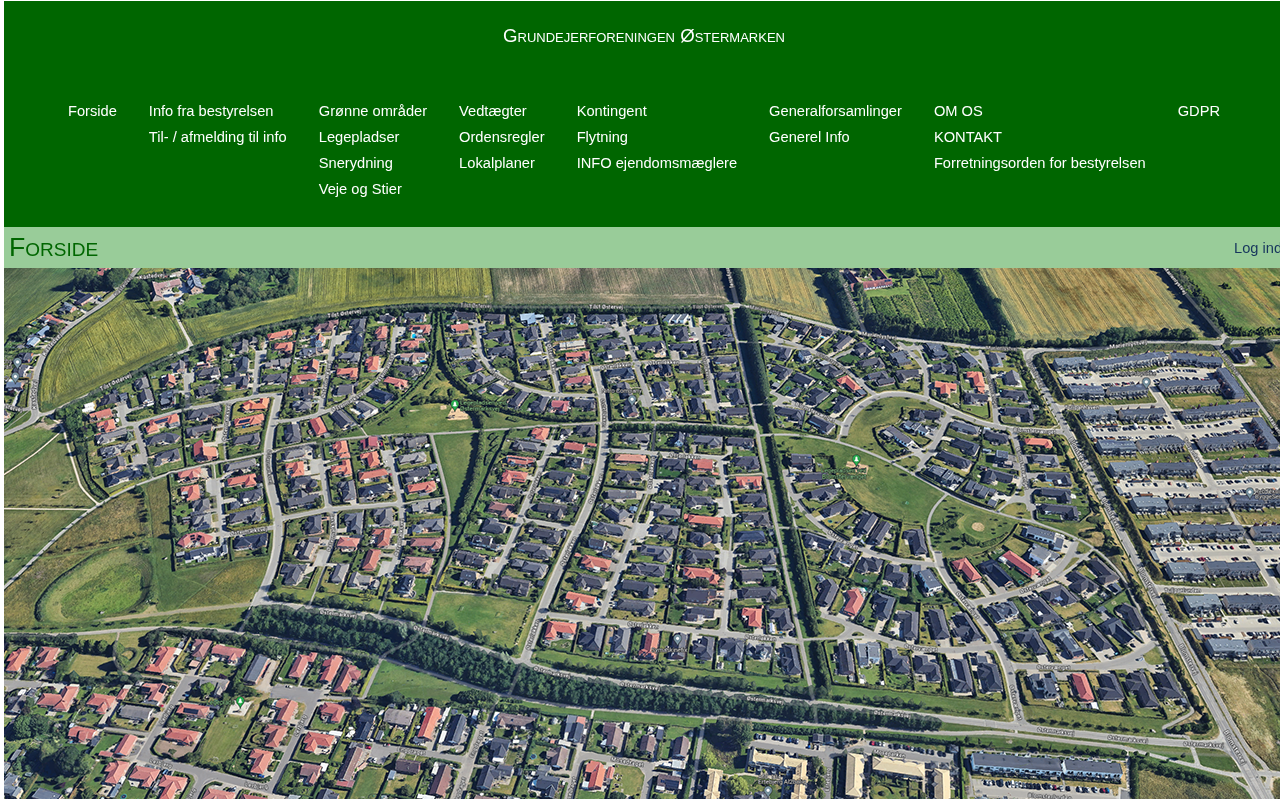
Task: Click the KONTAKT link
Action: click(x=967, y=137)
